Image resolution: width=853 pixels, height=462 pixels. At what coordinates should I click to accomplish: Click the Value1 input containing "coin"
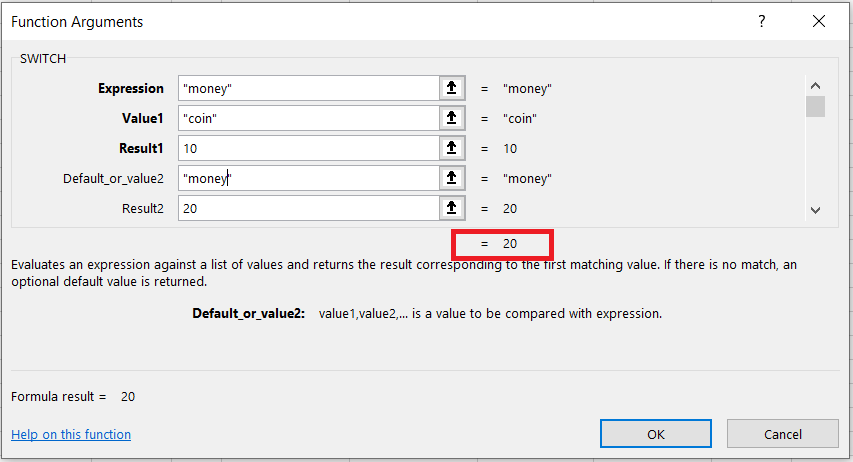point(308,118)
